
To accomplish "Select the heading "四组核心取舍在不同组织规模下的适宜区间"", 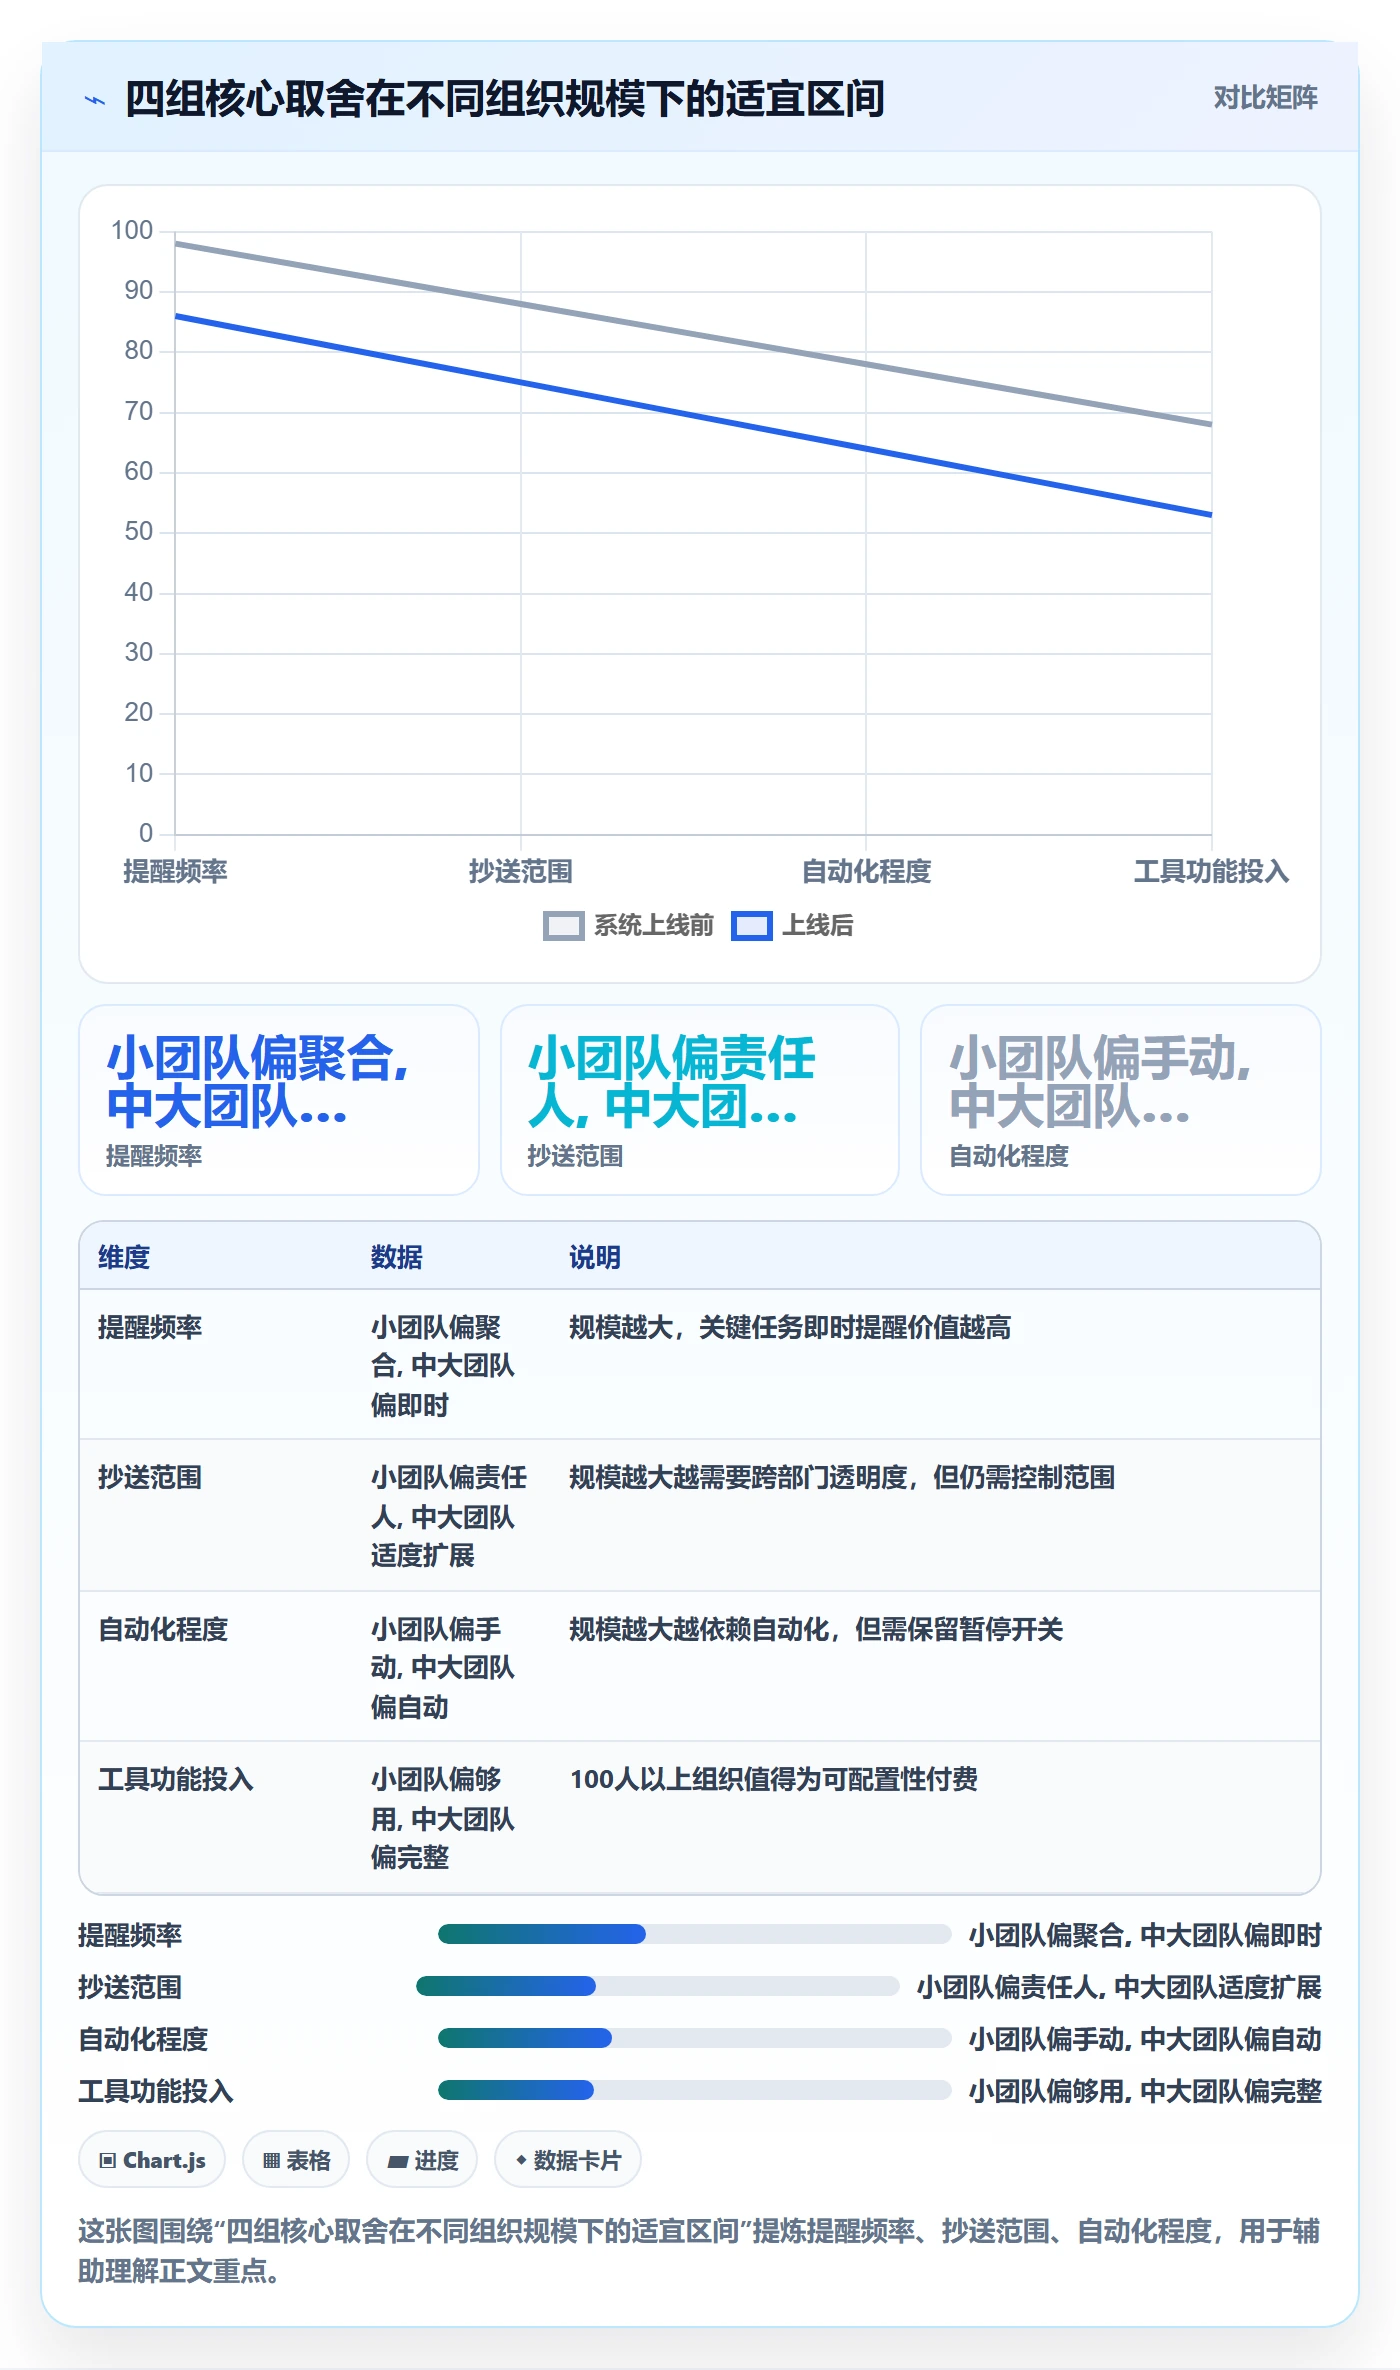I will [x=505, y=99].
